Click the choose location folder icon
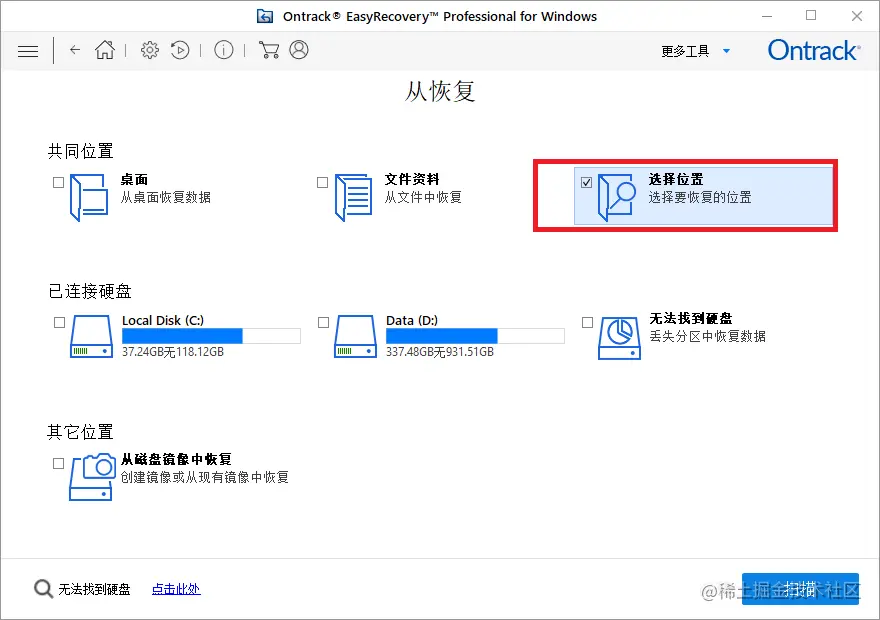Screen dimensions: 880x620 click(x=617, y=197)
